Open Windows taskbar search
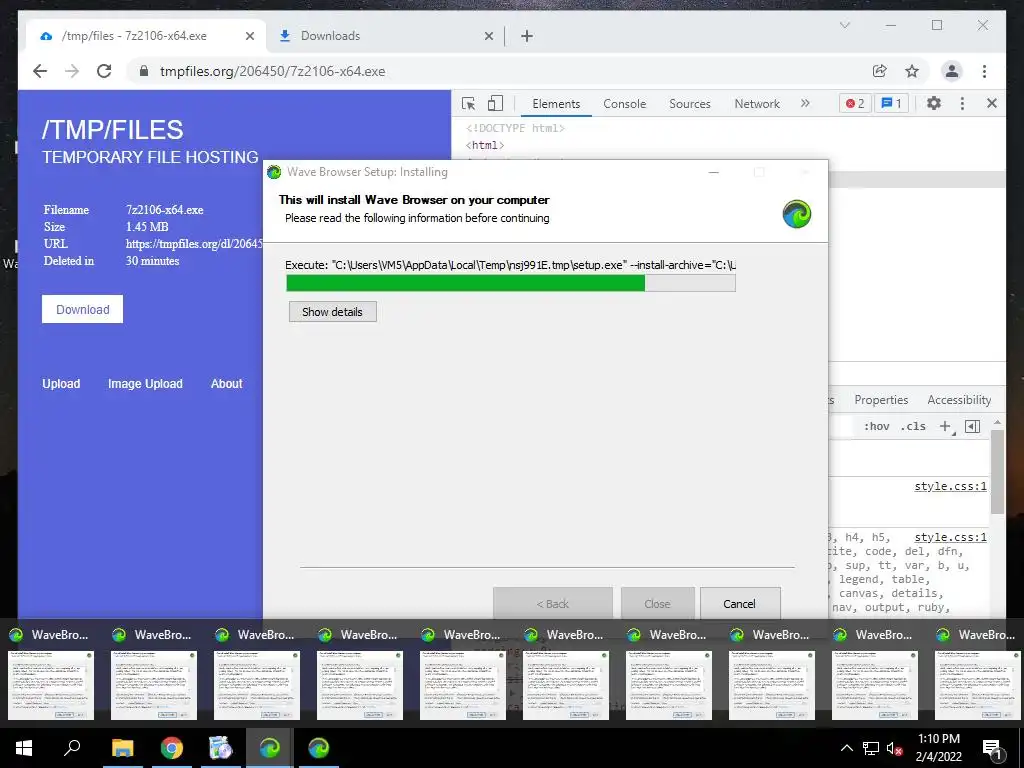The height and width of the screenshot is (768, 1024). (x=72, y=748)
